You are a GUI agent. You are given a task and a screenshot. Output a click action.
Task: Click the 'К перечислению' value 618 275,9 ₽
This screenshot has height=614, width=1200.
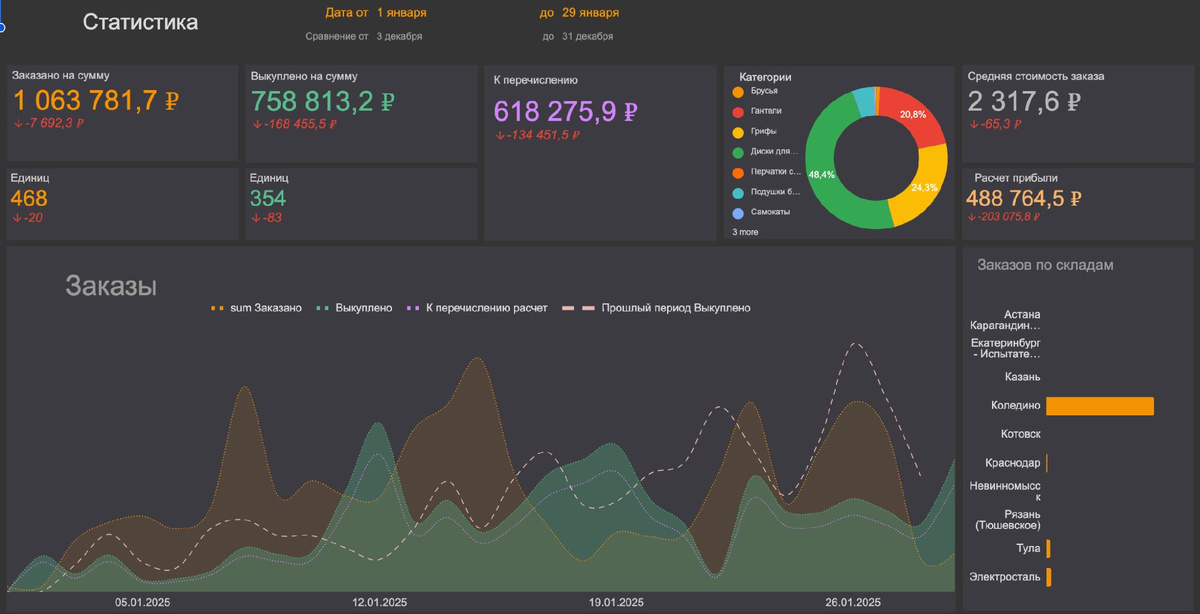pos(566,111)
